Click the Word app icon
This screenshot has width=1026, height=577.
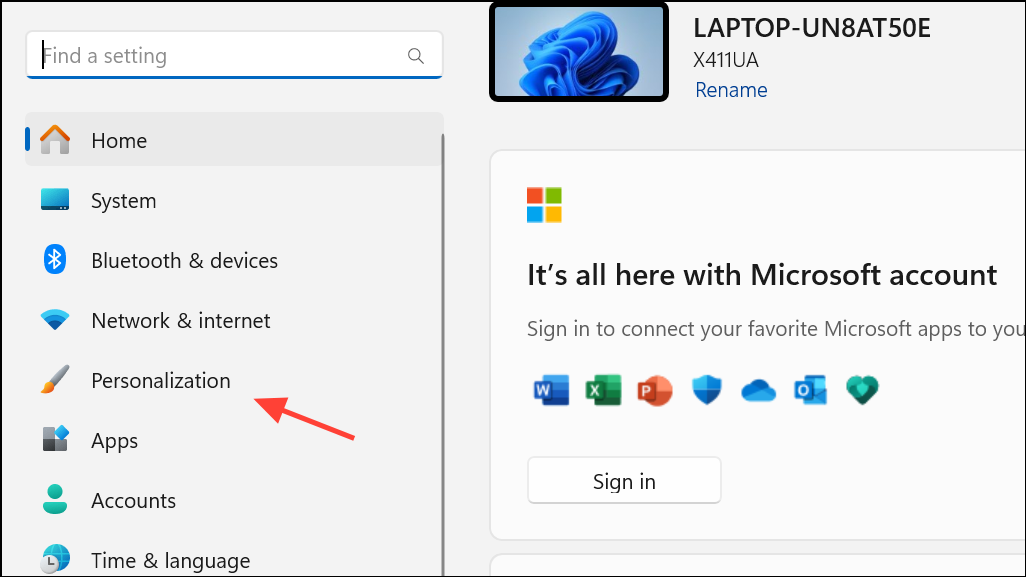[551, 391]
